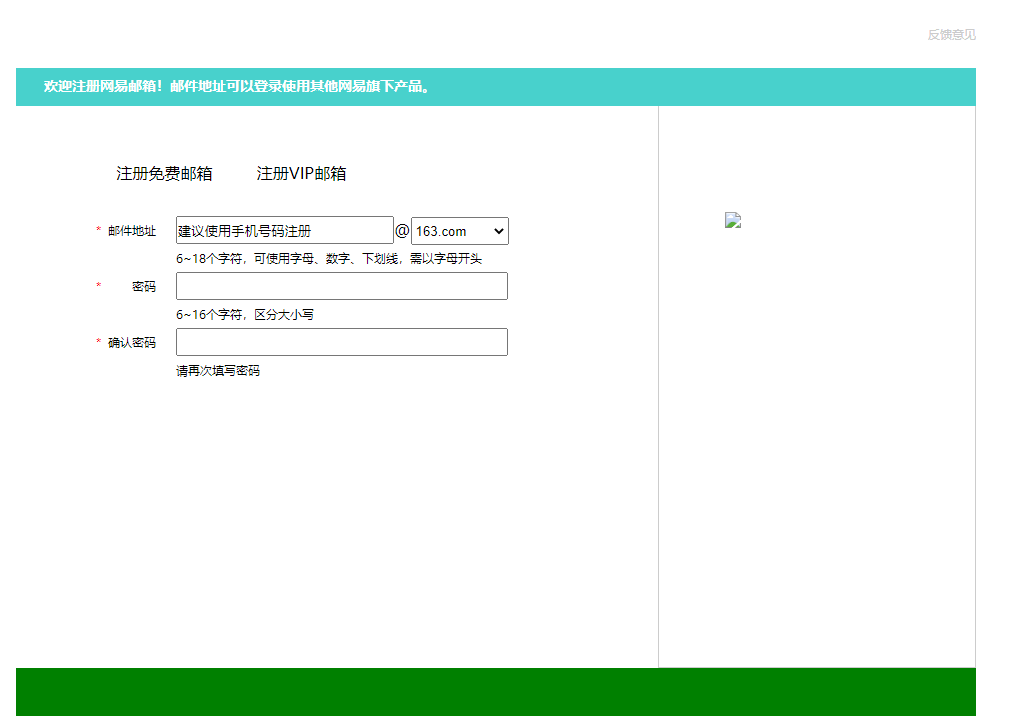
Task: Click the broken image in the right panel
Action: (x=733, y=220)
